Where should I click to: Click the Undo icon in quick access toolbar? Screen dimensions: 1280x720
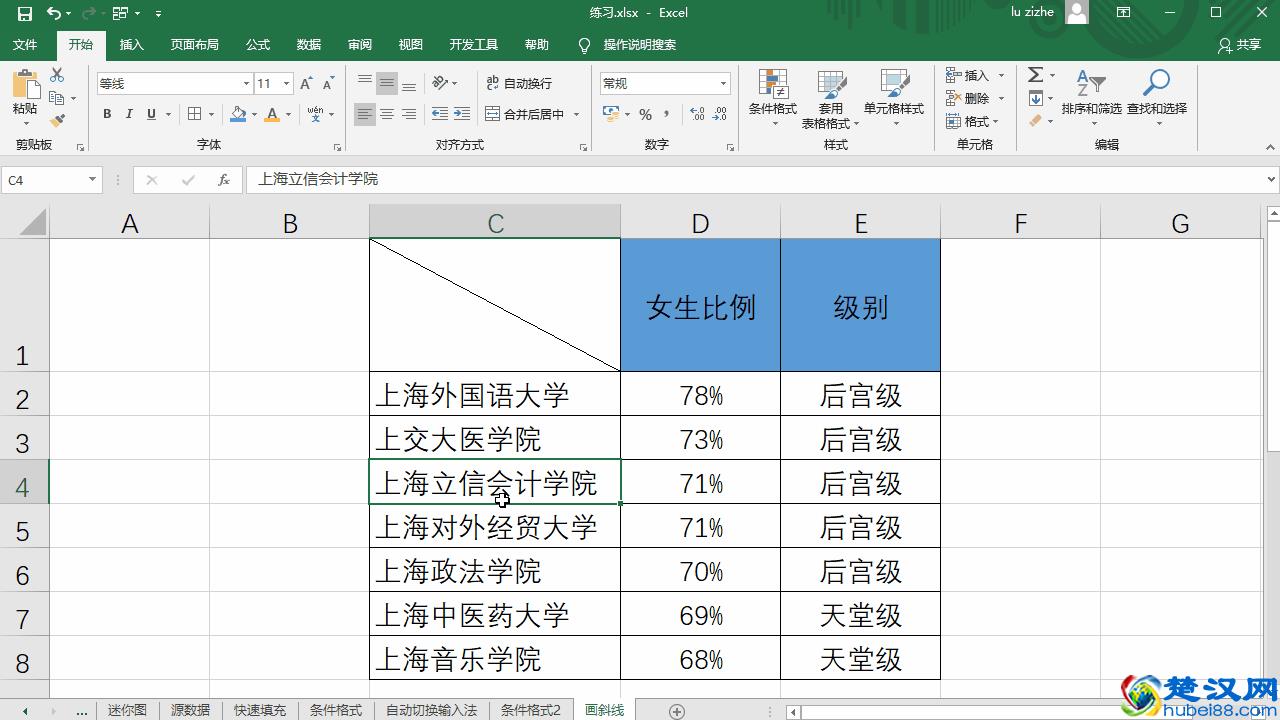click(x=55, y=13)
